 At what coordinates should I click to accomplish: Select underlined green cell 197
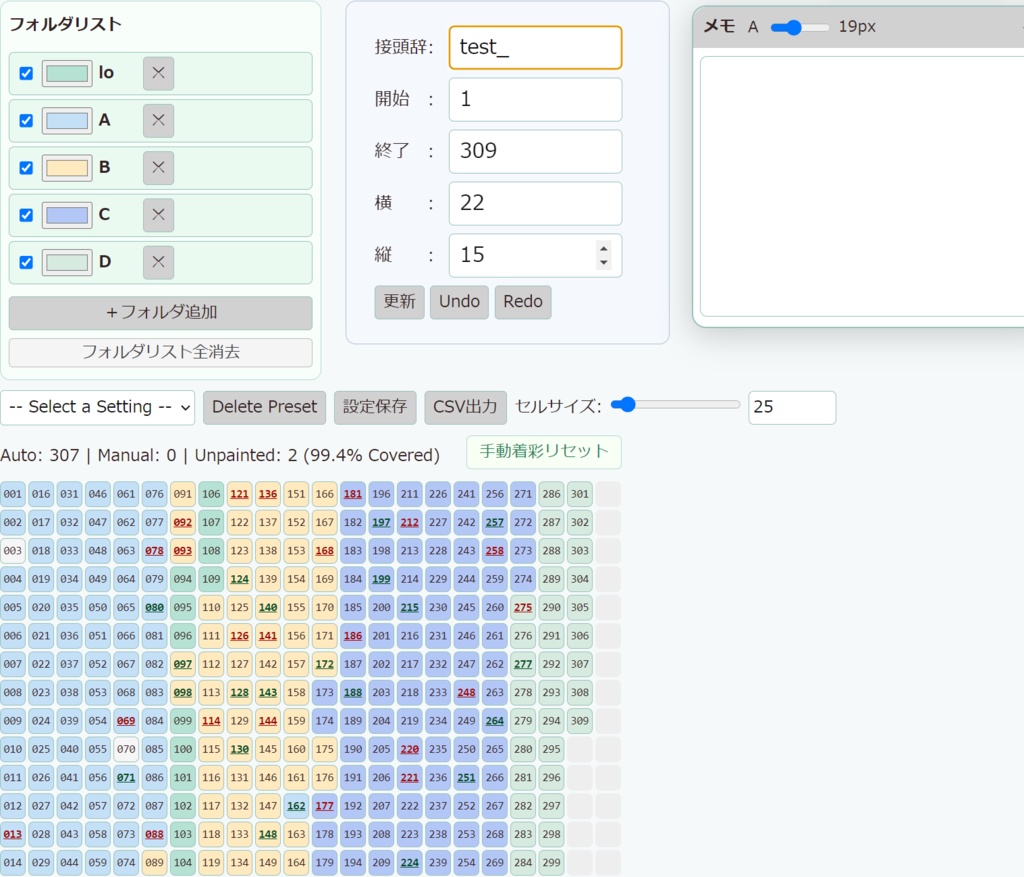coord(381,522)
